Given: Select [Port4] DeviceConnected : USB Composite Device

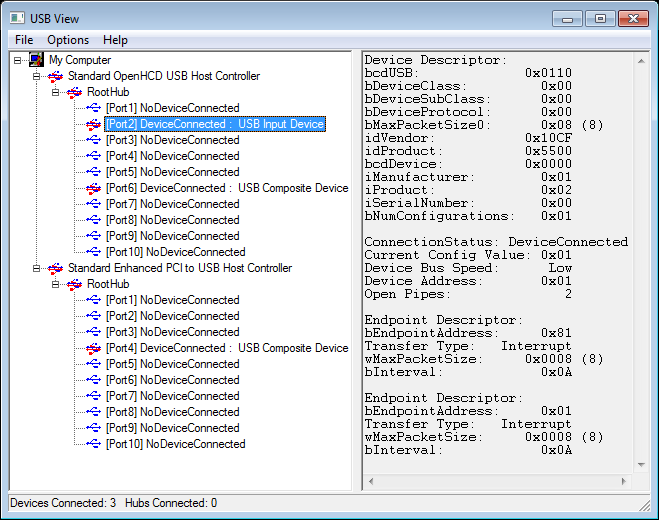Looking at the screenshot, I should 227,348.
